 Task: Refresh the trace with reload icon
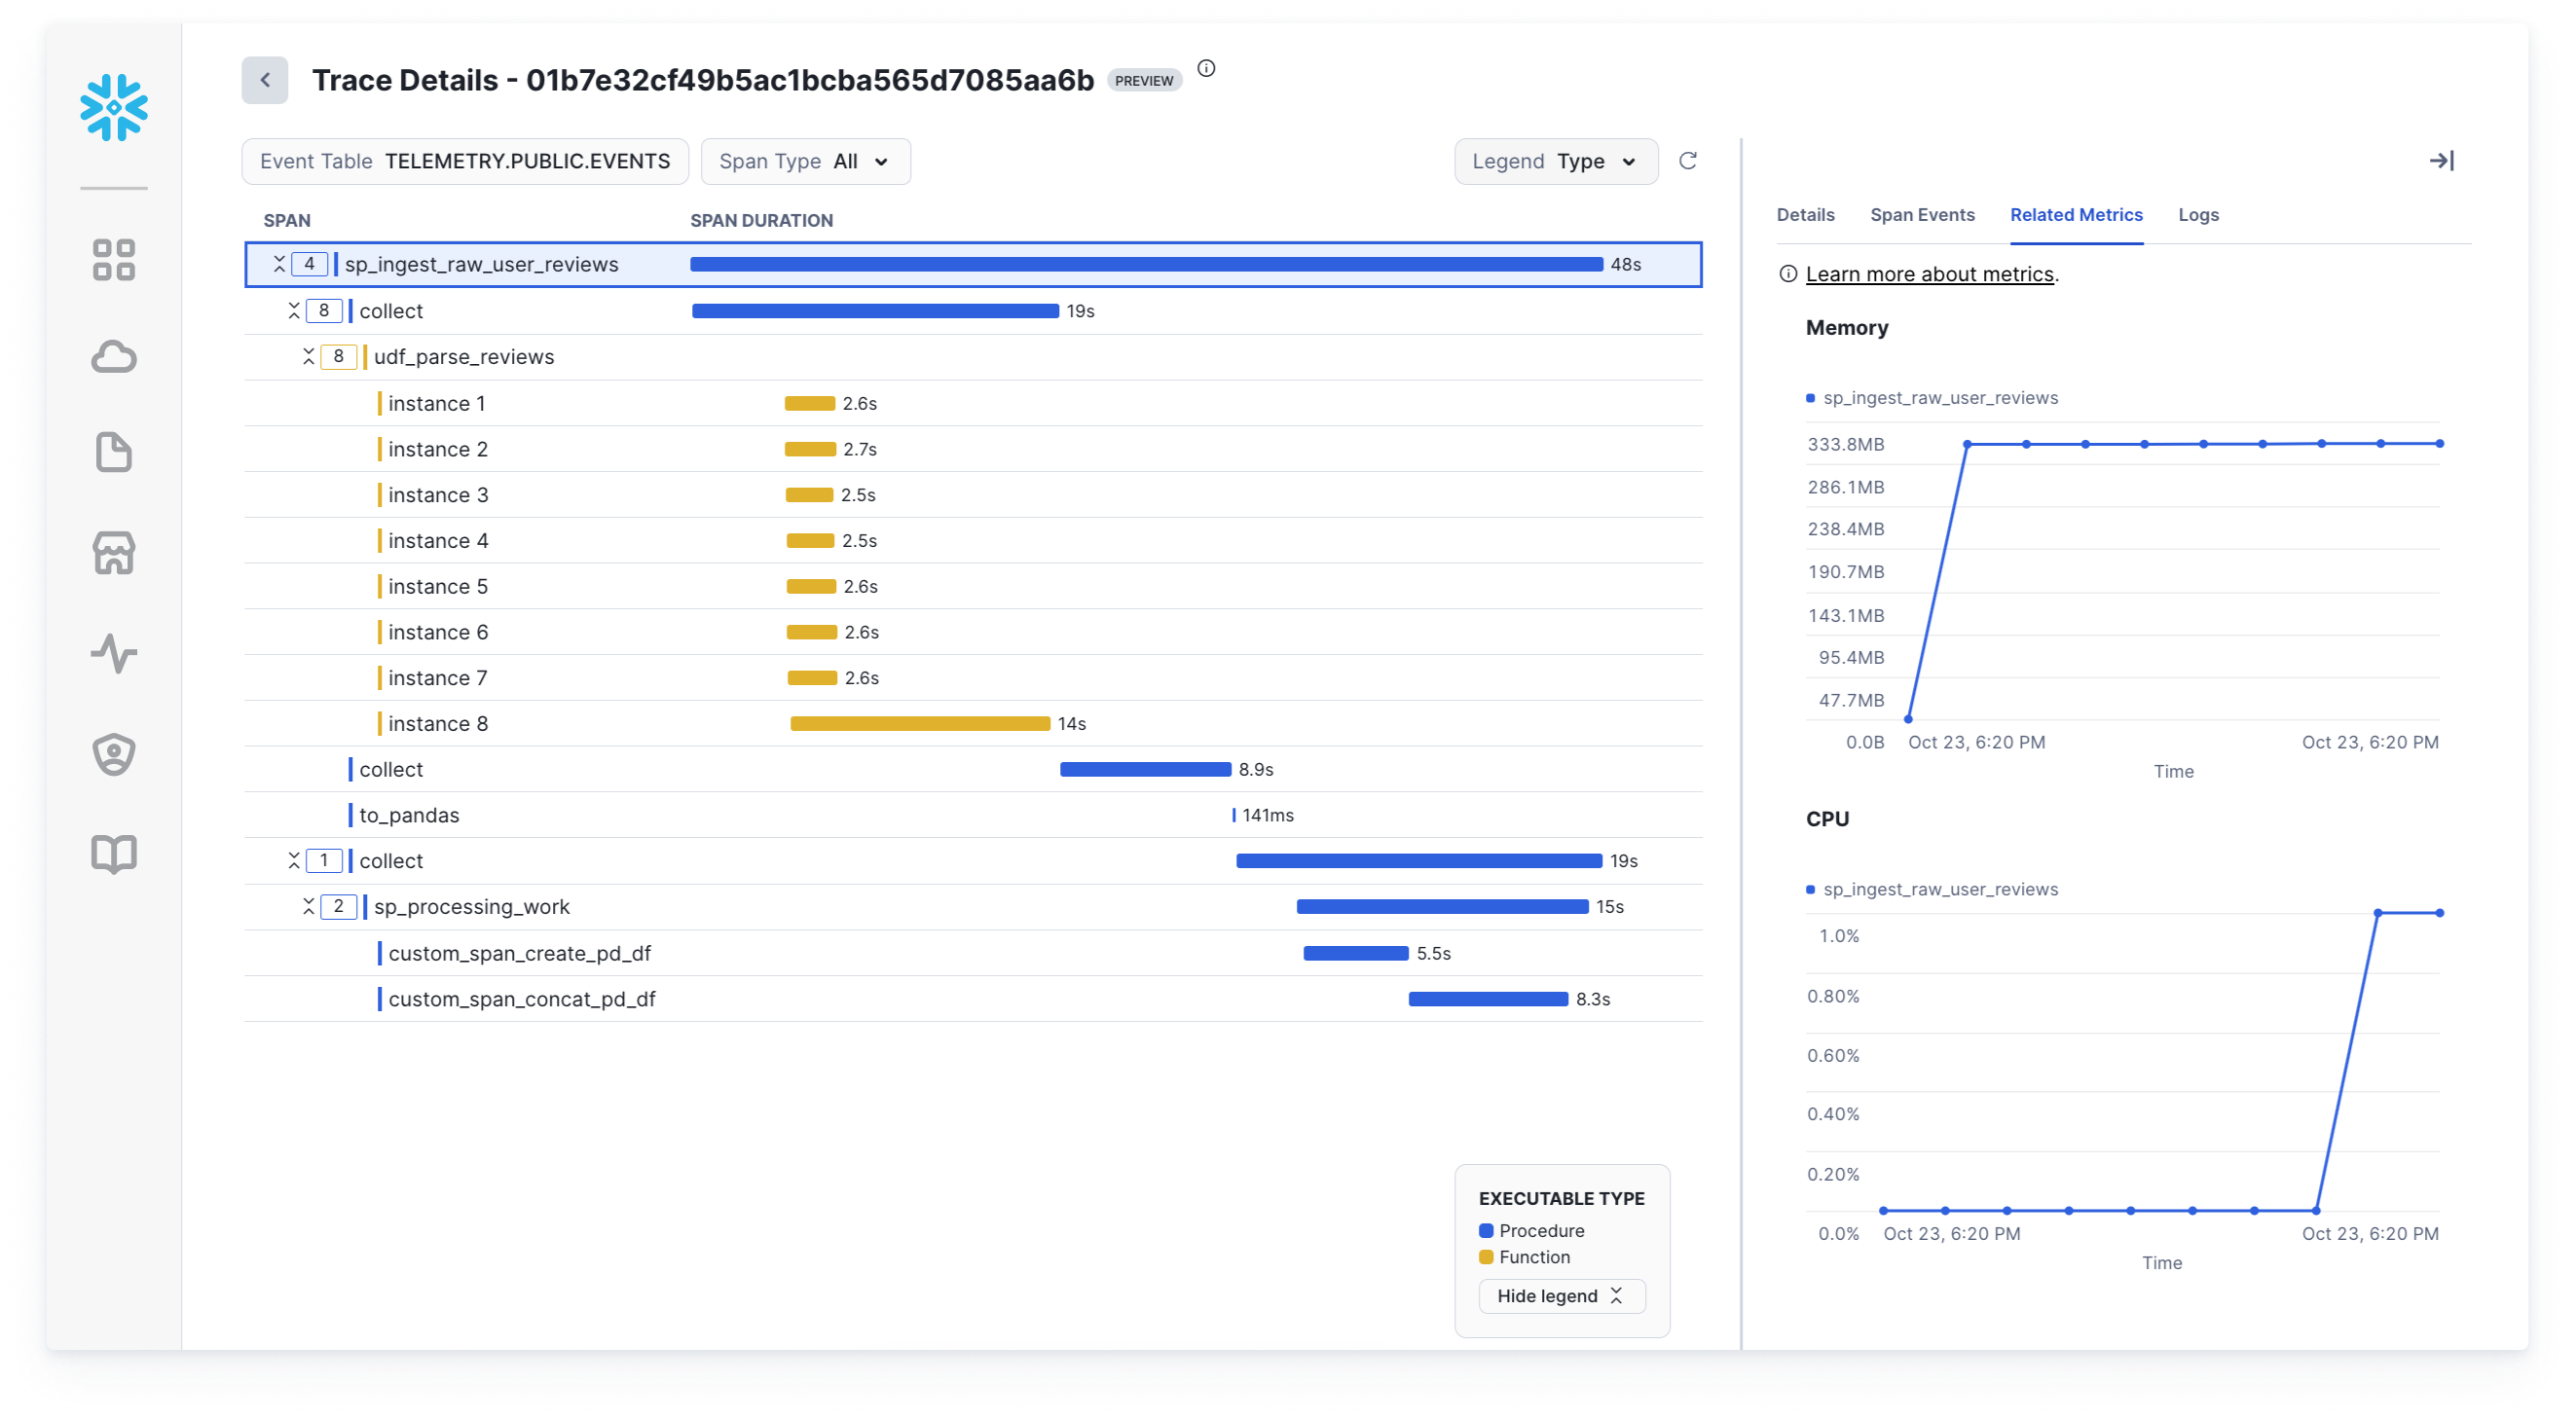coord(1687,161)
